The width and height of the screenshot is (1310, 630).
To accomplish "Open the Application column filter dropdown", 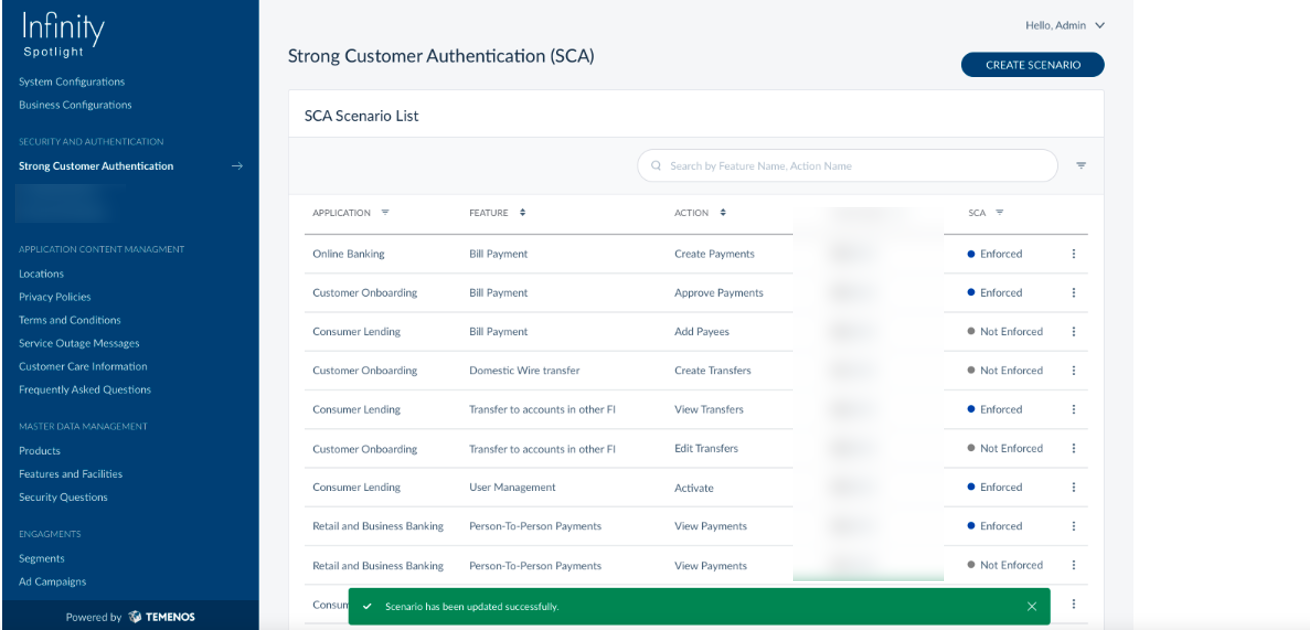I will pyautogui.click(x=385, y=213).
